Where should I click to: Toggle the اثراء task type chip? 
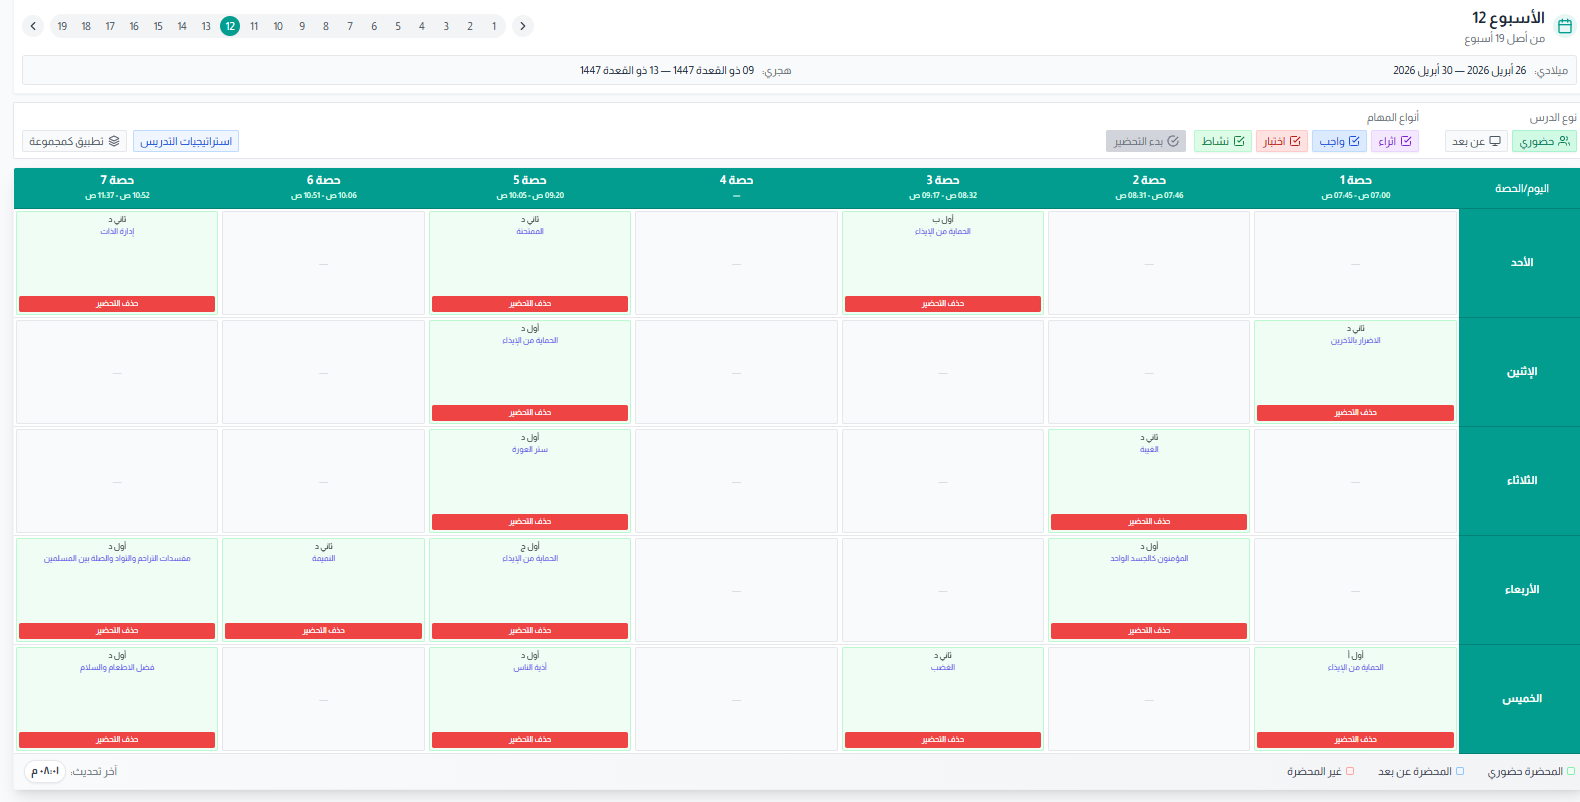(x=1395, y=141)
